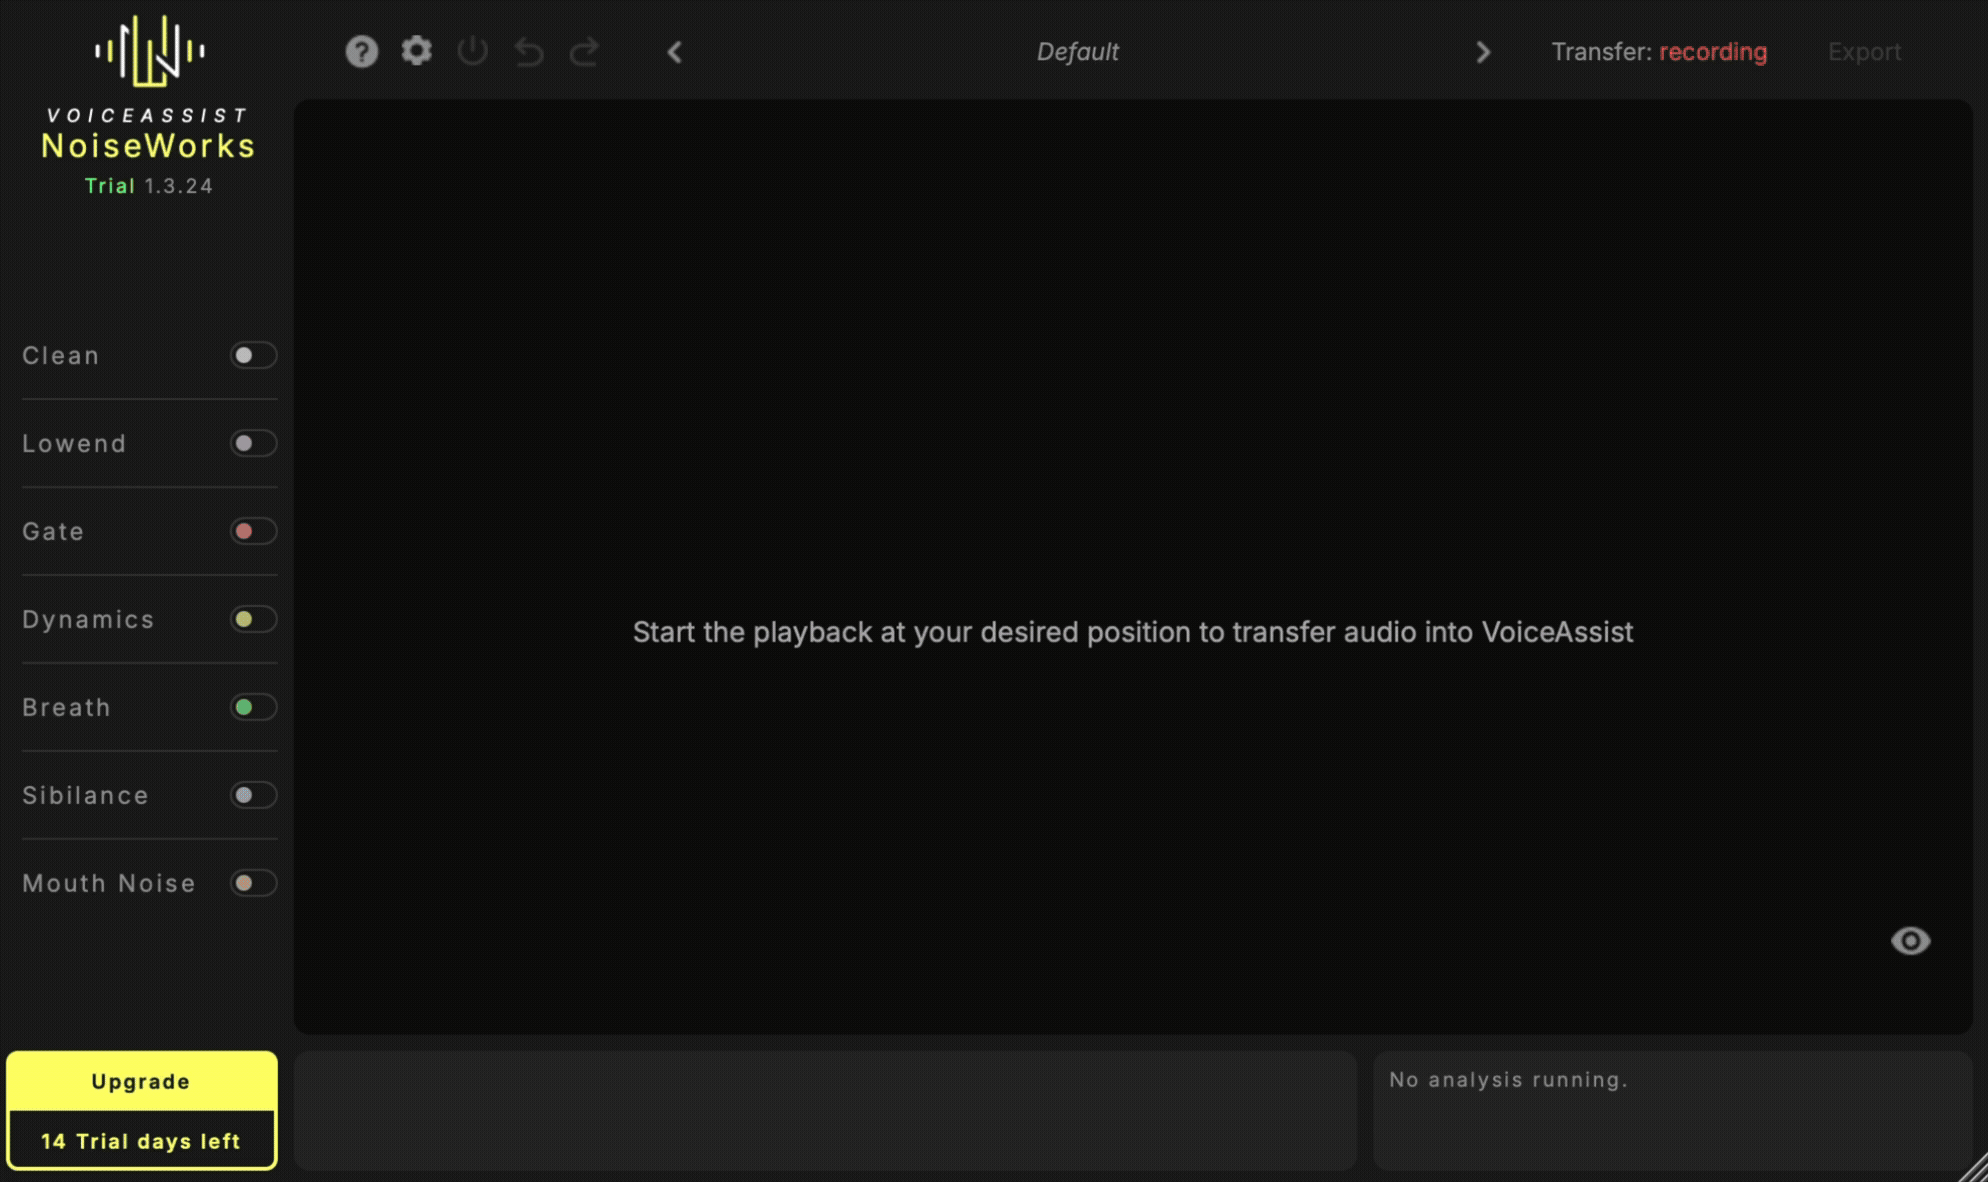Screen dimensions: 1988x1182
Task: Click the Transfer recording status
Action: coord(1659,52)
